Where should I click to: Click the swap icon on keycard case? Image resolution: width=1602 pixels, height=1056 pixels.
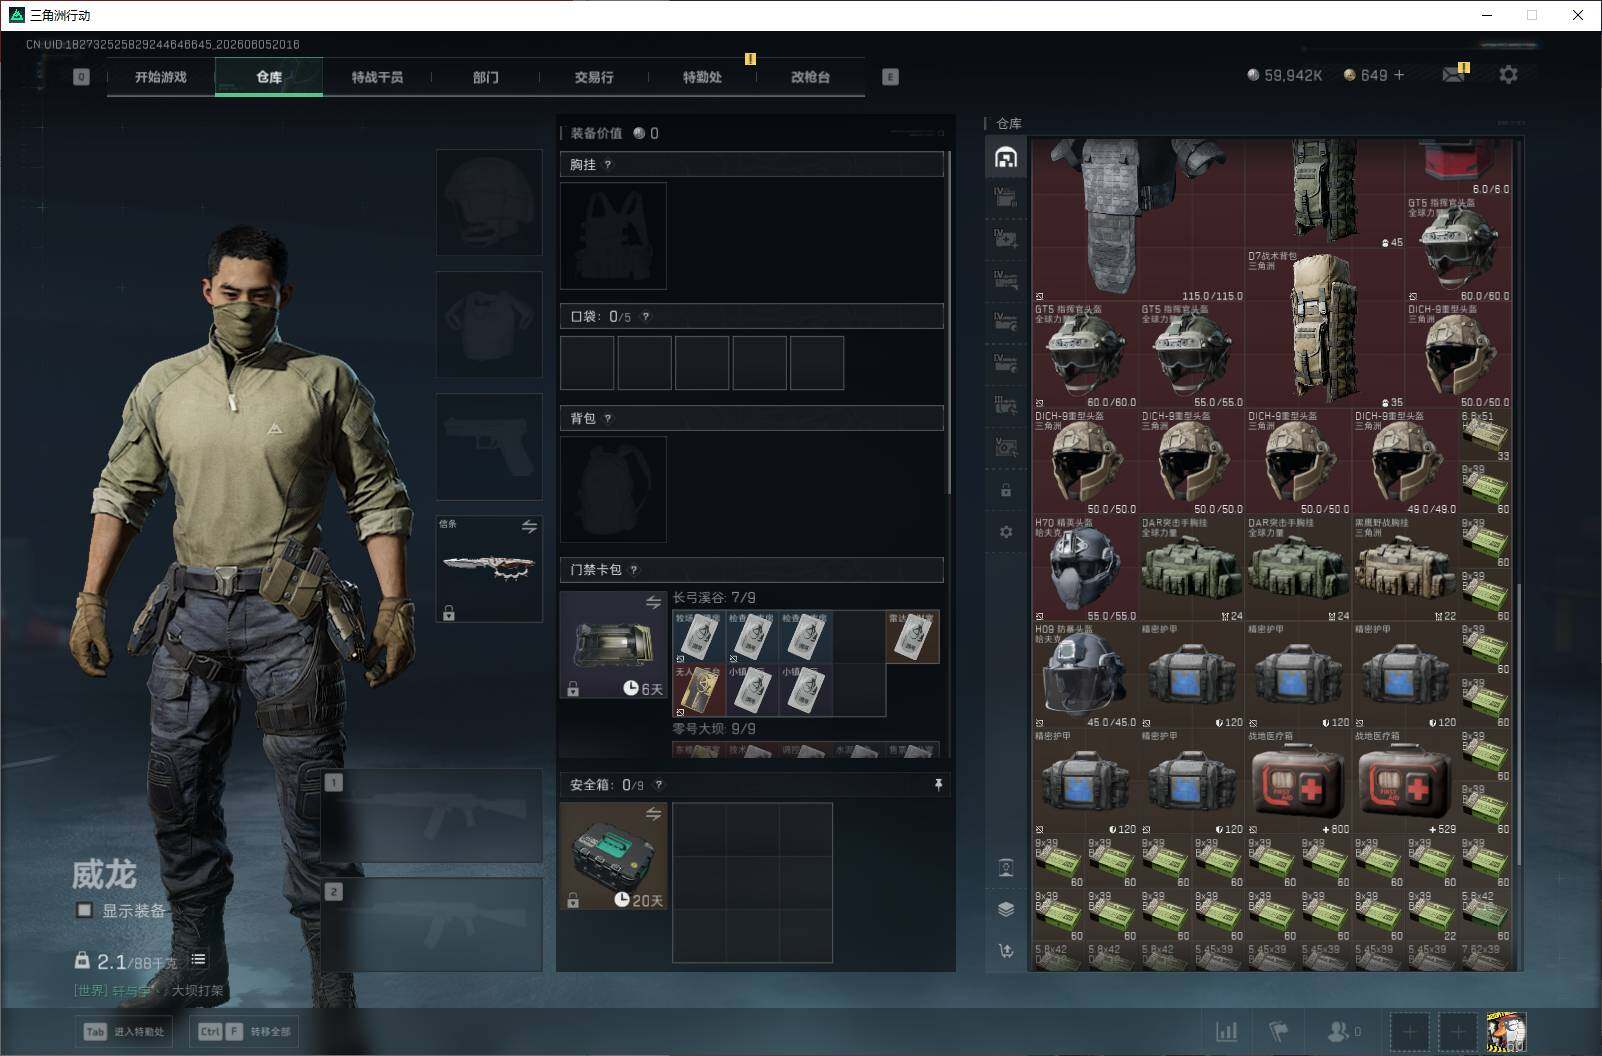point(653,602)
